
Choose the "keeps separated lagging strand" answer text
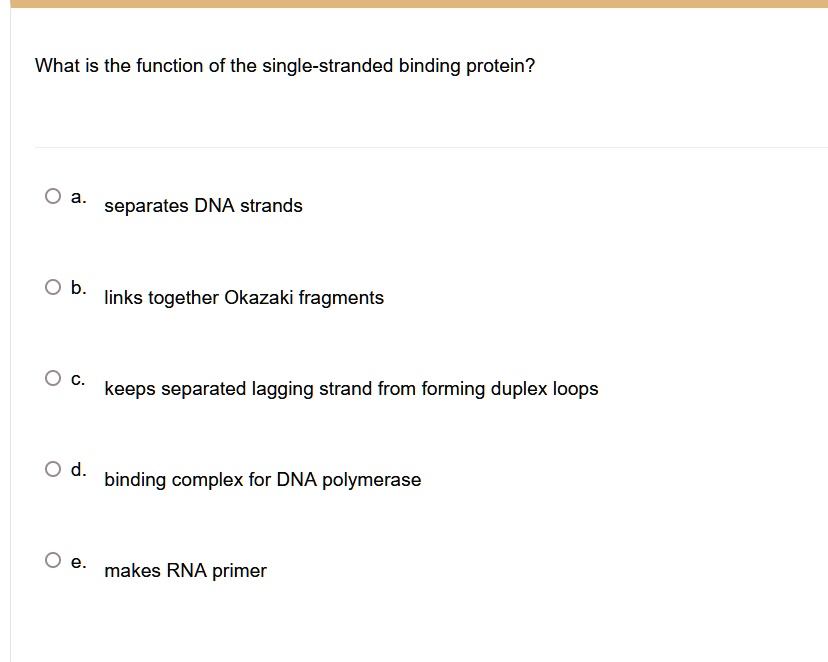(351, 389)
